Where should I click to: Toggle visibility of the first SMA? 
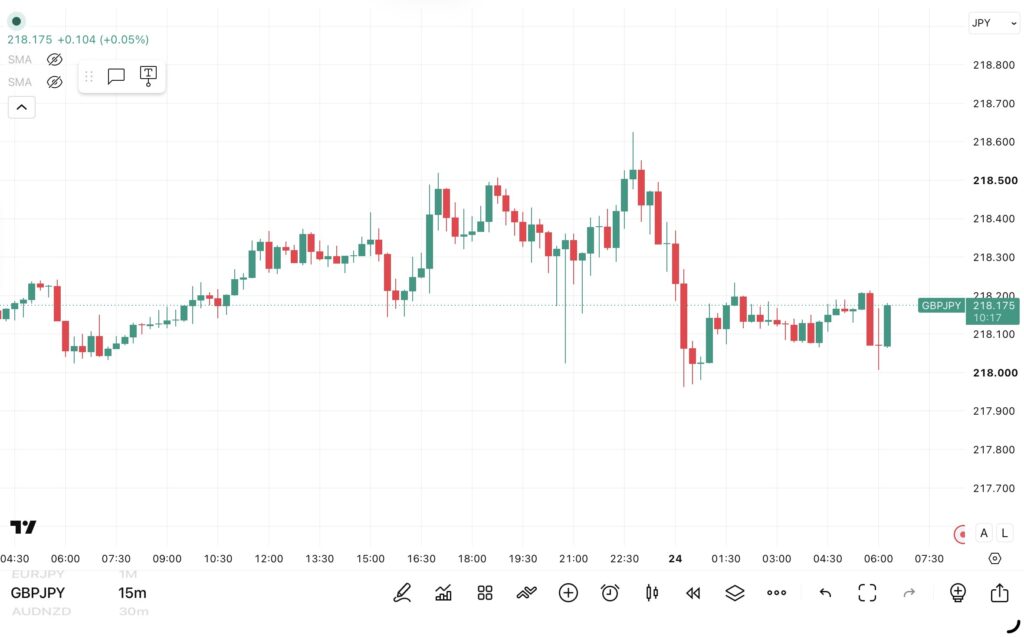pyautogui.click(x=55, y=59)
